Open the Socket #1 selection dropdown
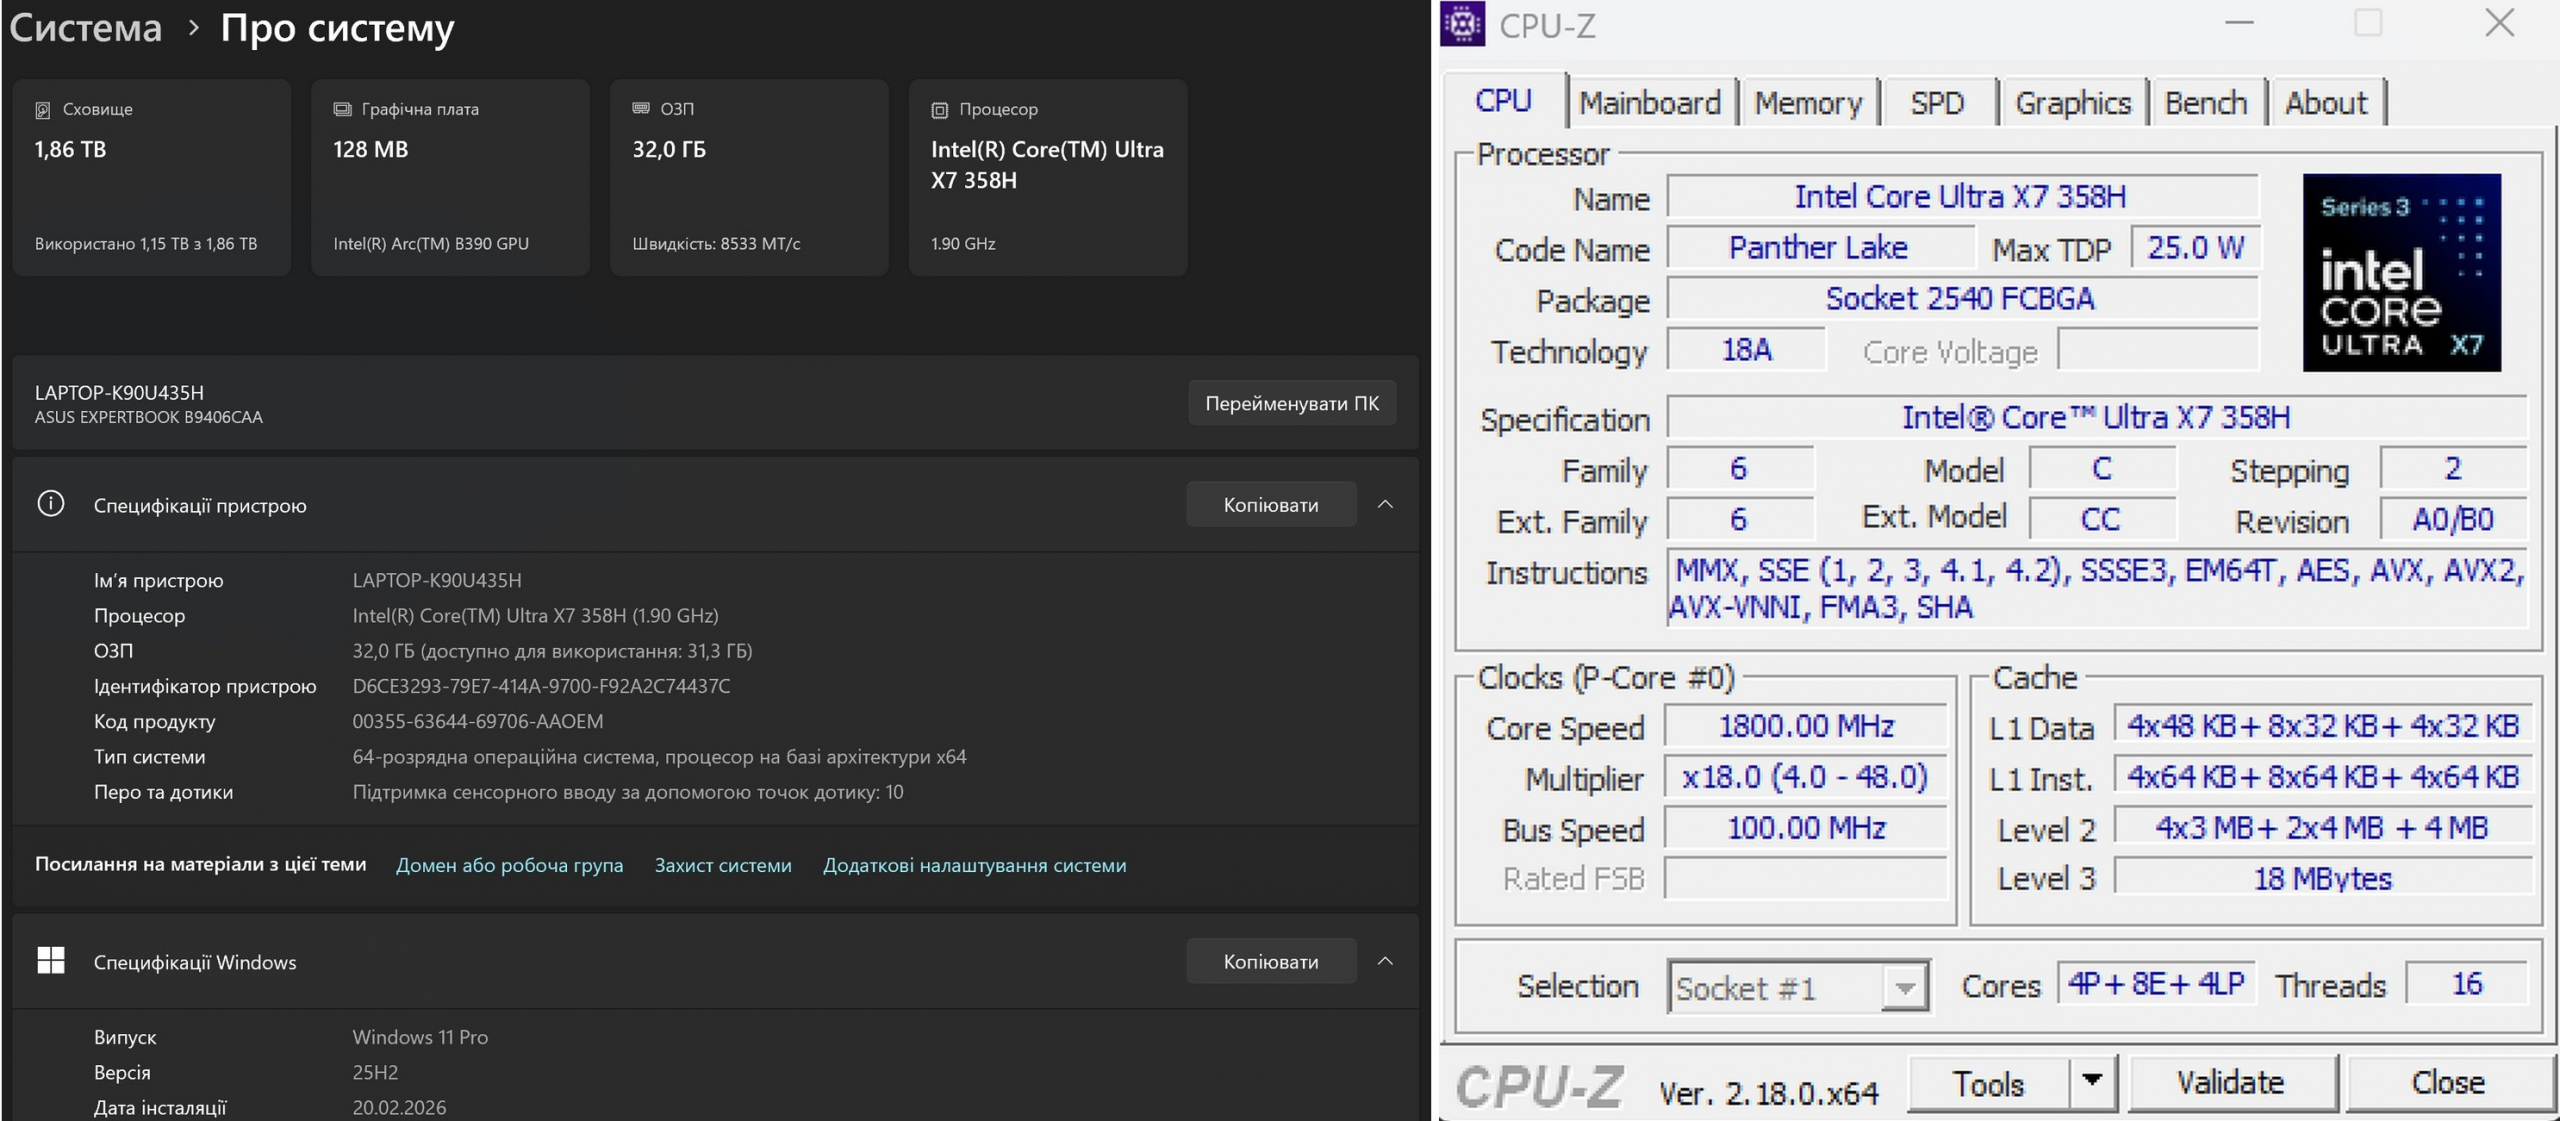 (x=1904, y=988)
